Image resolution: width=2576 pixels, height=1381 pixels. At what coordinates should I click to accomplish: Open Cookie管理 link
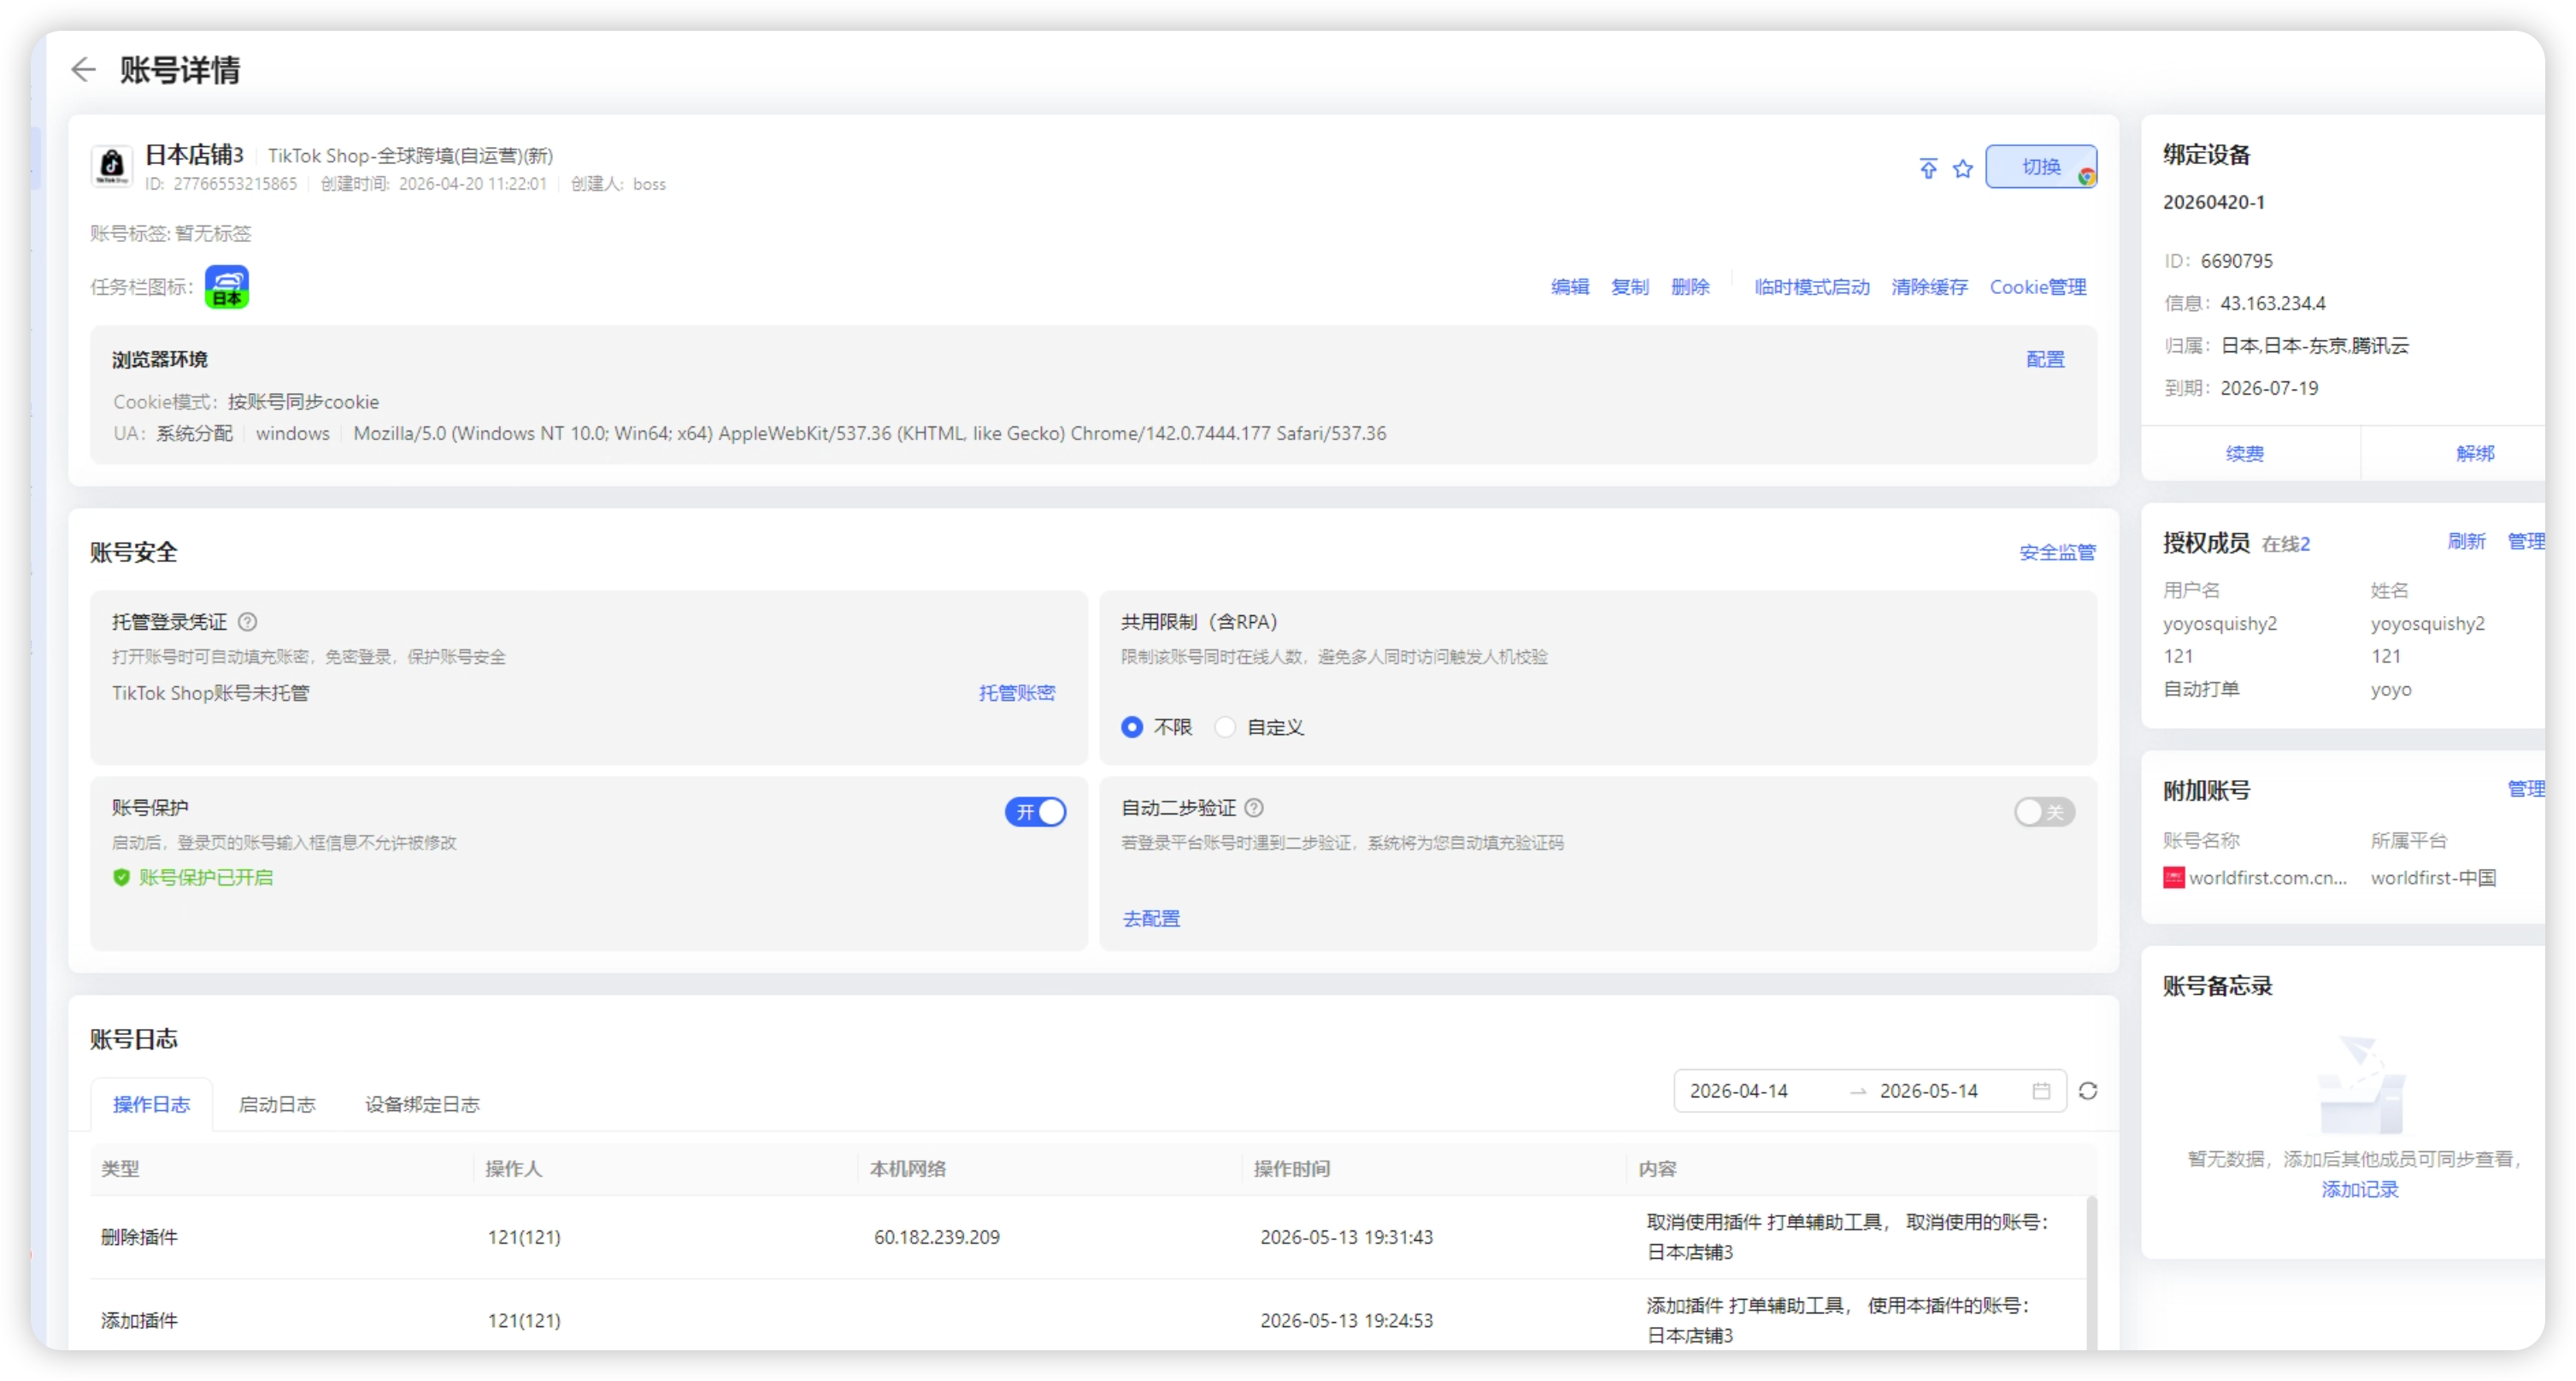(2038, 287)
